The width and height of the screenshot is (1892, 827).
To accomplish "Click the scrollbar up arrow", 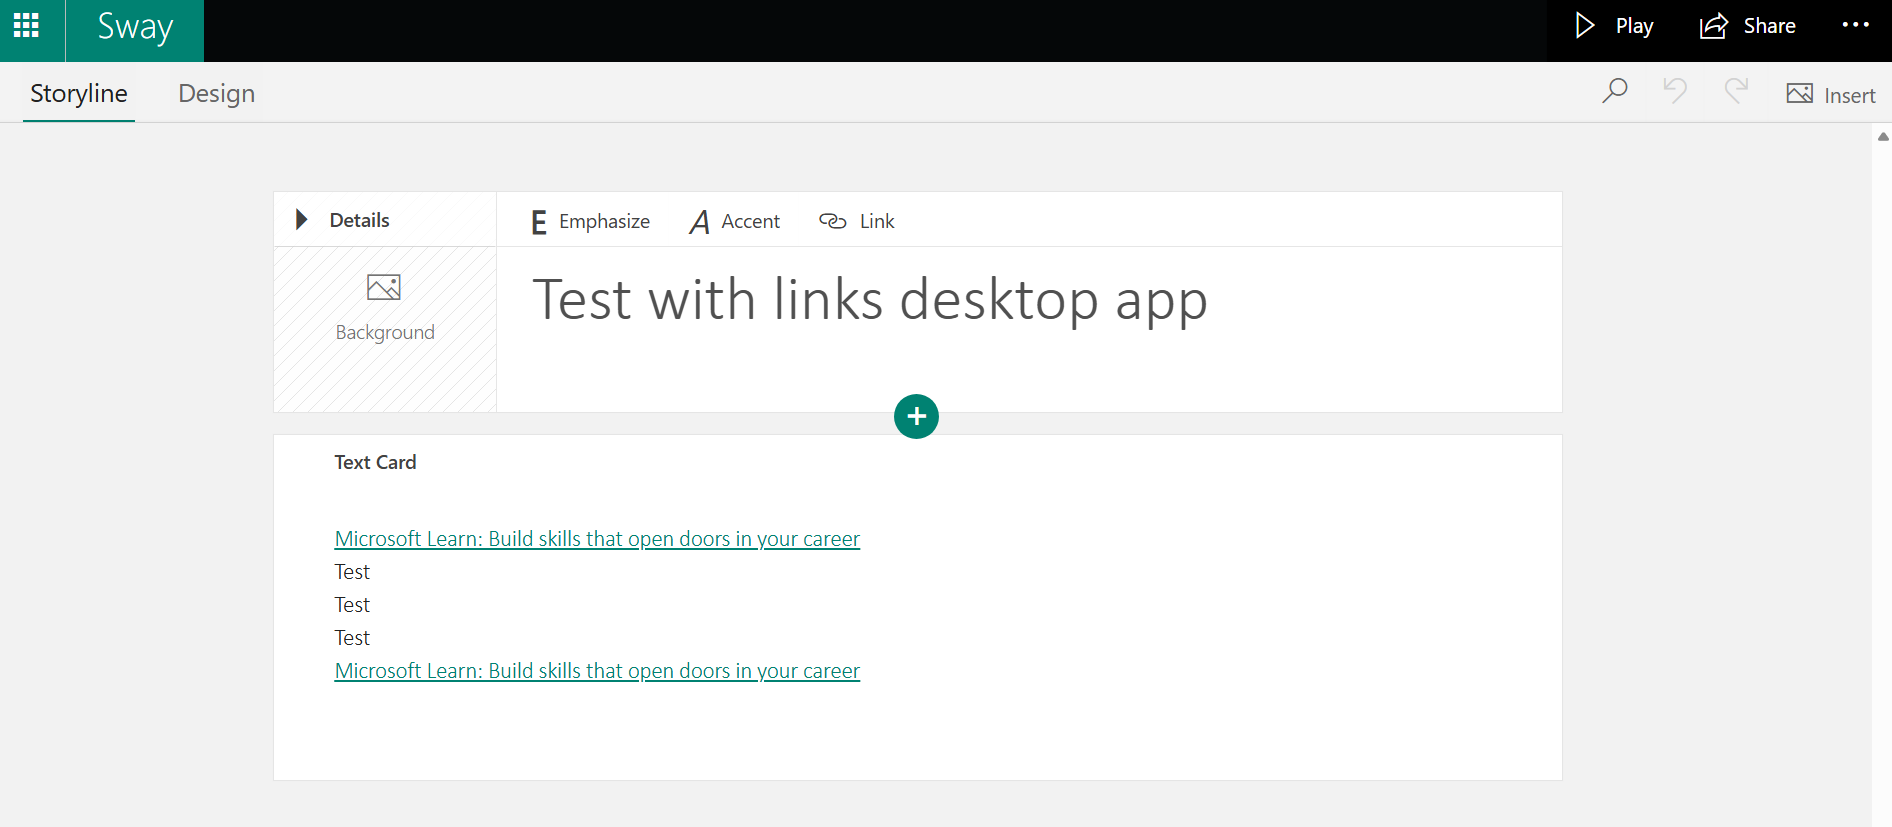I will coord(1883,137).
